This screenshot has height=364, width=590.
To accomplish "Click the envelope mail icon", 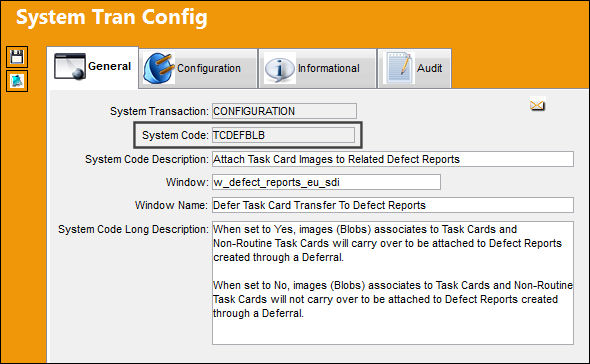I will (x=537, y=105).
